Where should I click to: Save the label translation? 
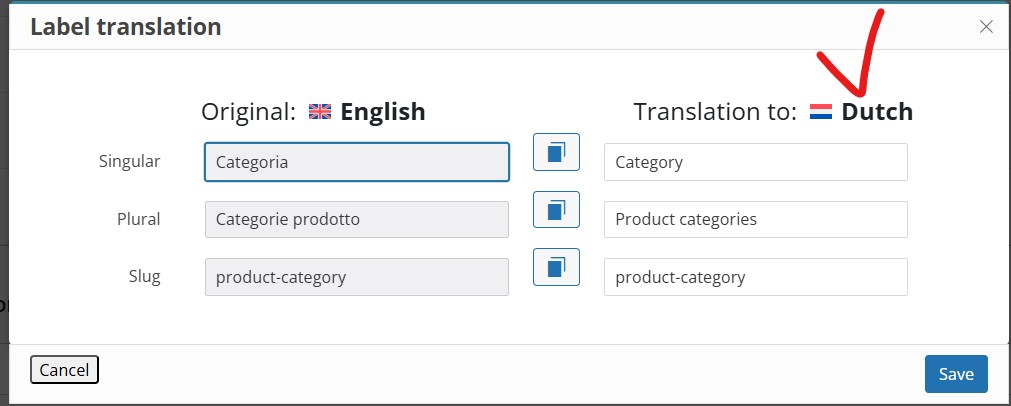[956, 374]
